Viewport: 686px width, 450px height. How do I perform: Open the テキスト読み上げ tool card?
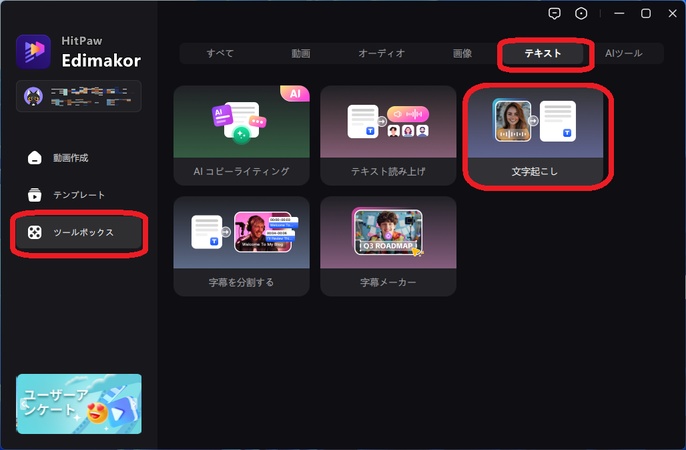[x=388, y=135]
